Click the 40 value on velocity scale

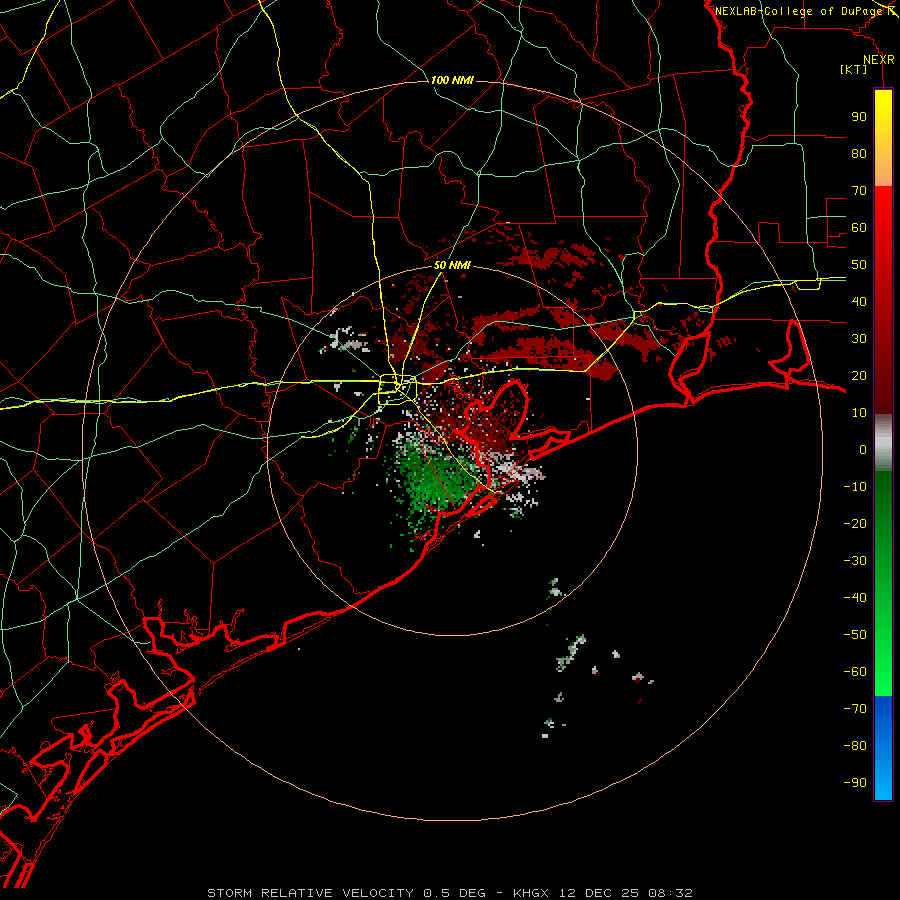click(x=859, y=302)
